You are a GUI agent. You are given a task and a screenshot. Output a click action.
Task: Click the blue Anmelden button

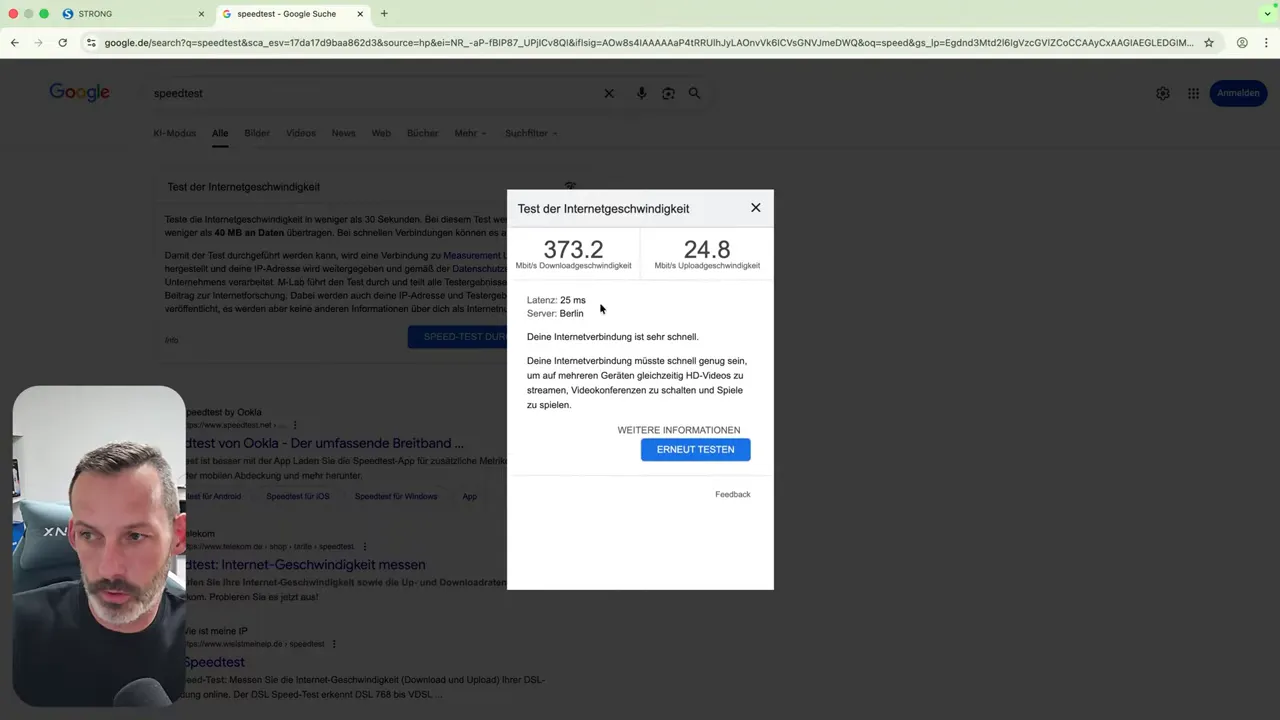point(1238,92)
